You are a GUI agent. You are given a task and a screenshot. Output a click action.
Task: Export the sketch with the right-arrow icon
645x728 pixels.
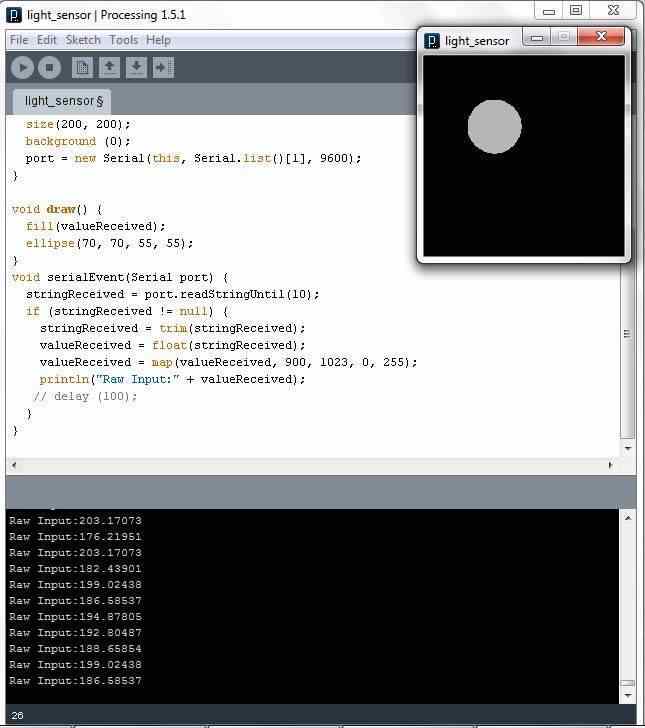[x=163, y=68]
